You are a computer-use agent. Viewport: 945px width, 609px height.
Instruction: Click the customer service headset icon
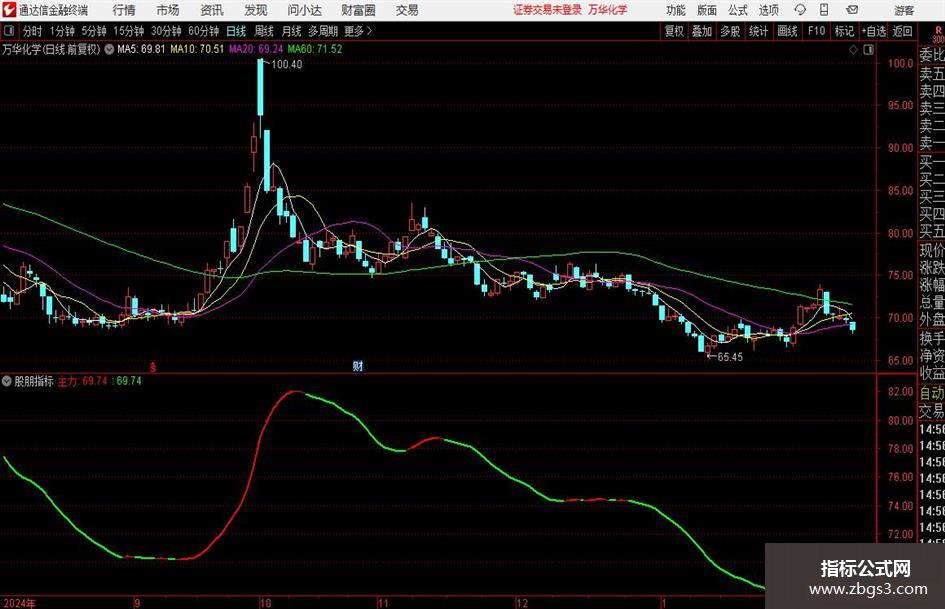pyautogui.click(x=800, y=10)
